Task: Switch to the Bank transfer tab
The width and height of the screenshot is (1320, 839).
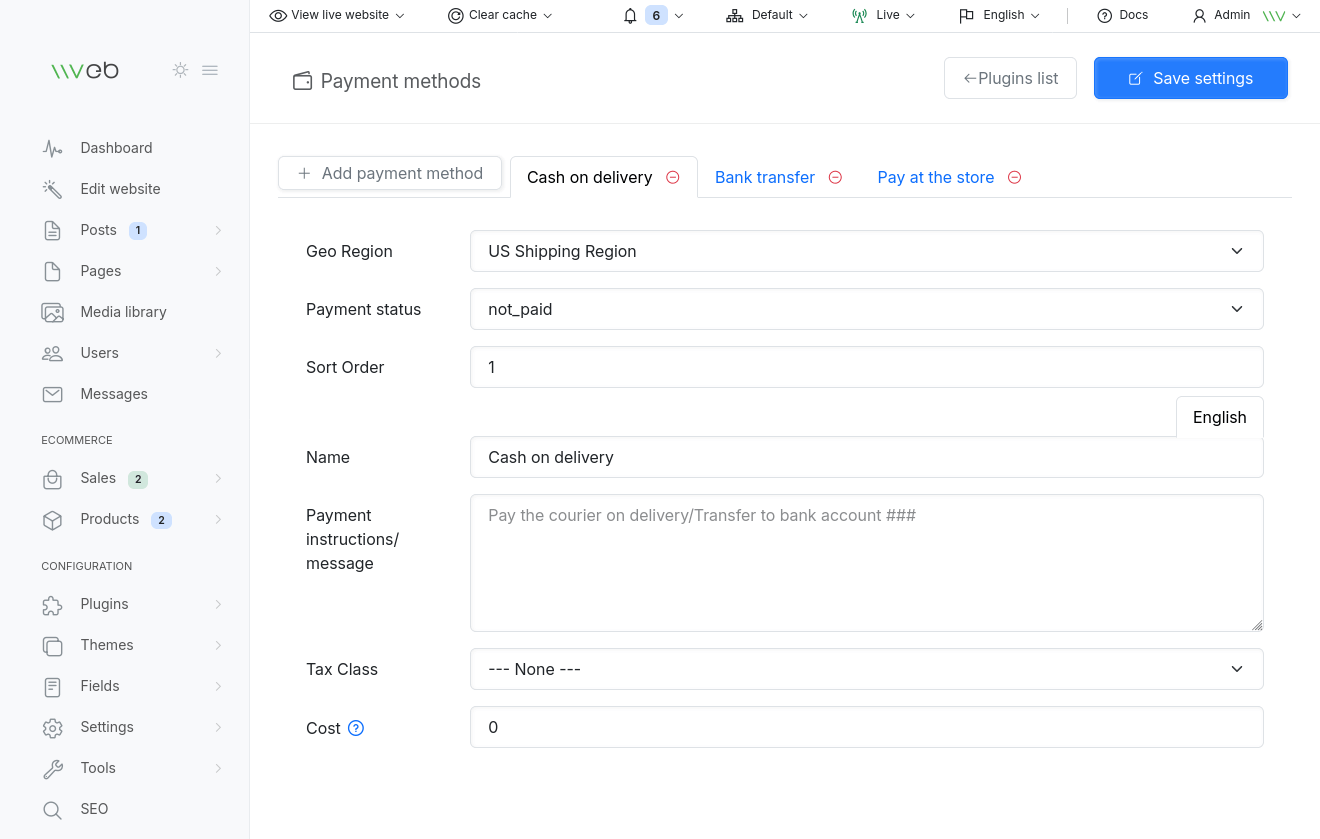Action: 764,177
